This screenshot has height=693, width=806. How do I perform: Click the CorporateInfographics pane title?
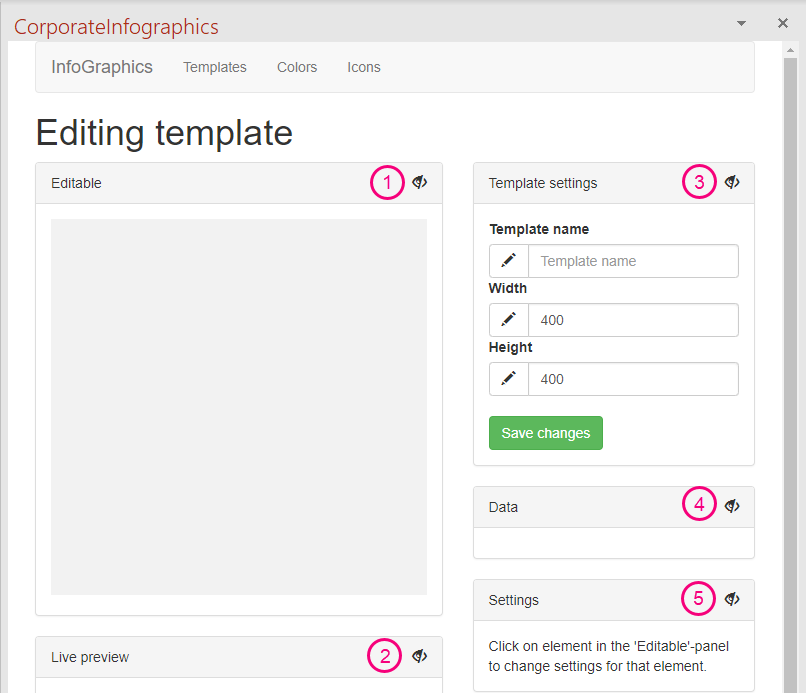click(x=116, y=27)
